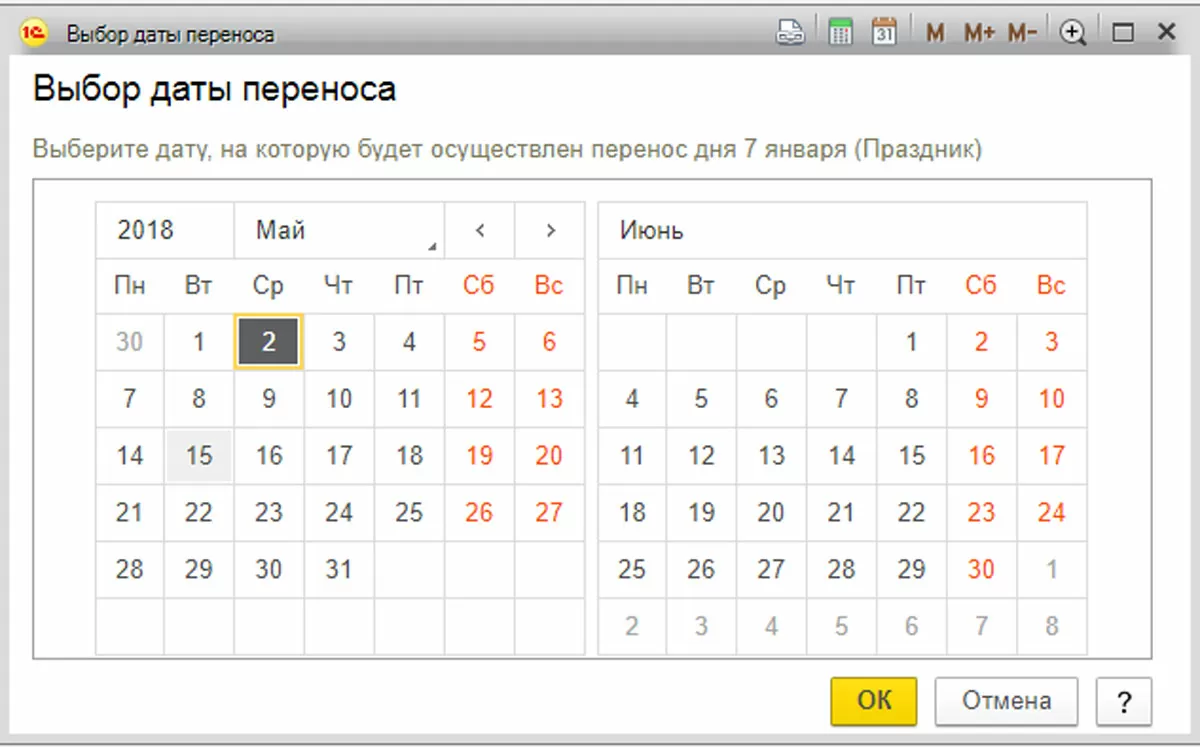Go to next month with right arrow
Screen dimensions: 1200x747
tap(550, 231)
